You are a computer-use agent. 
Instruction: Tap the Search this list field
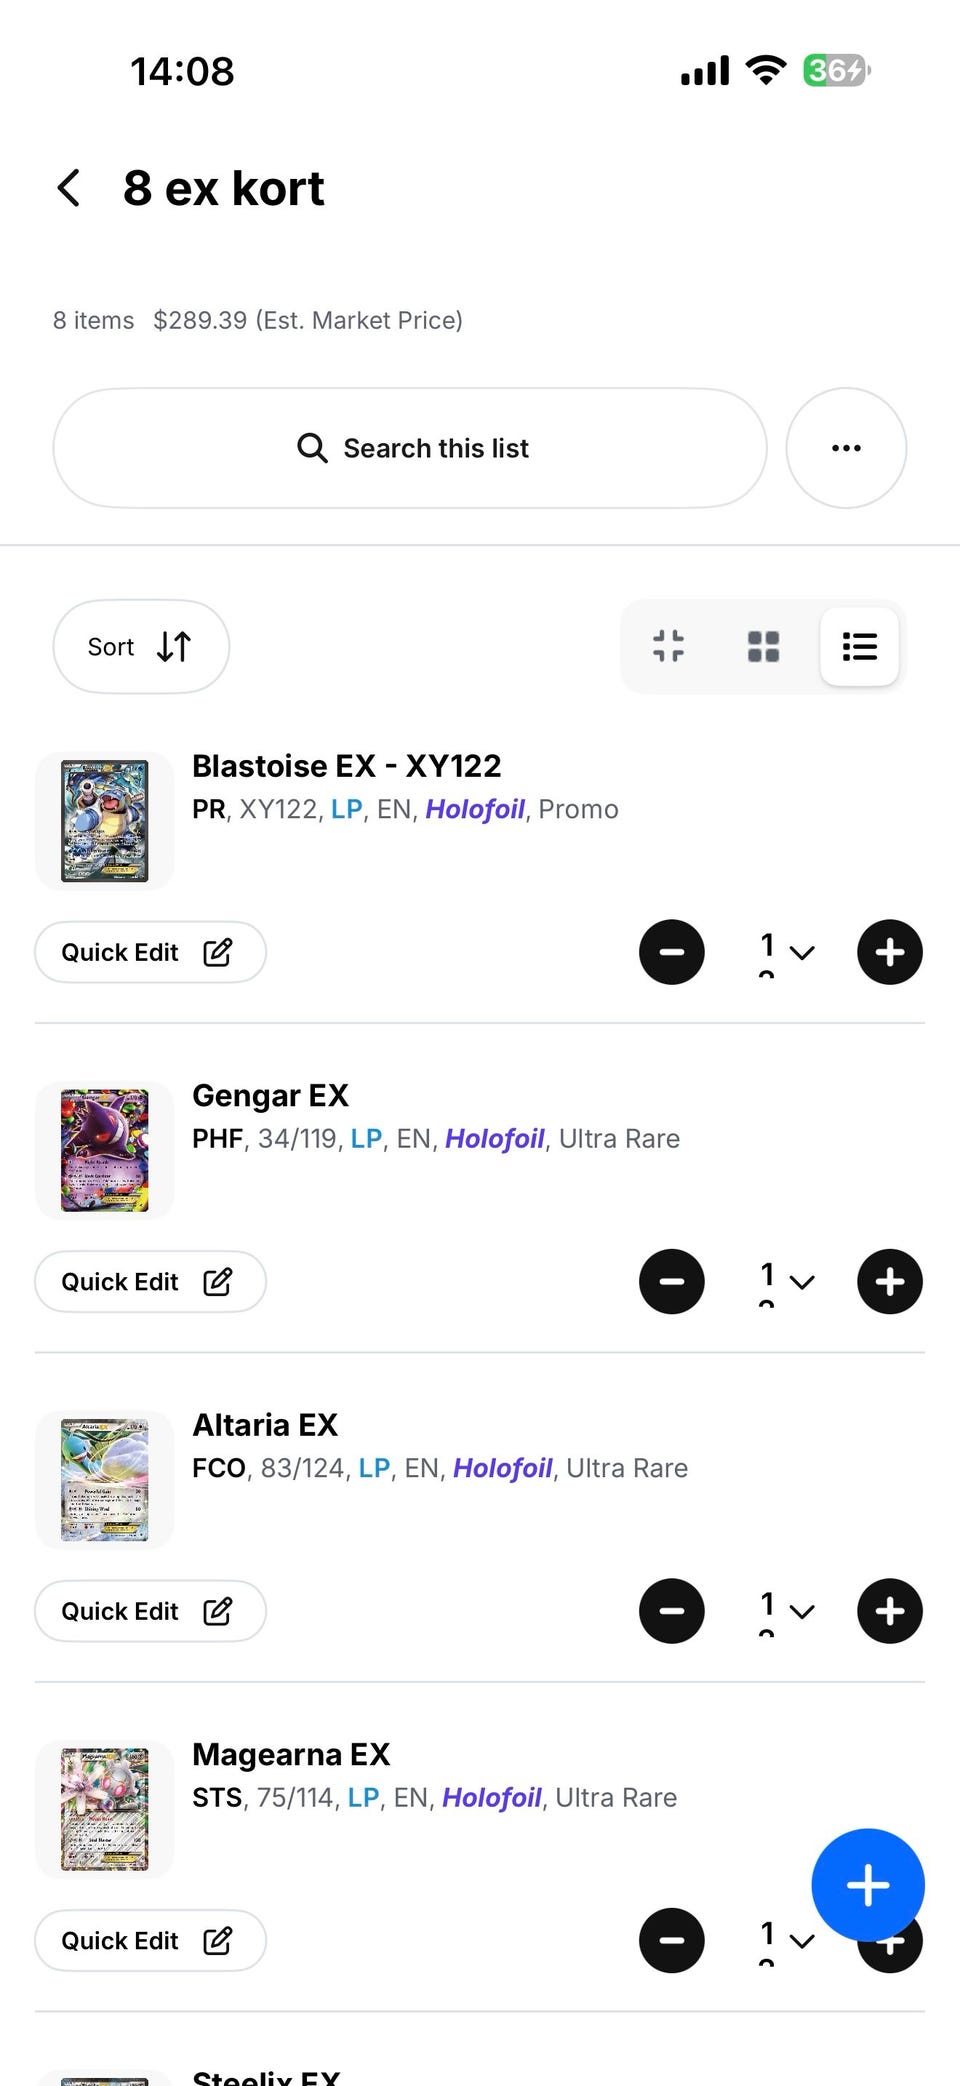410,448
